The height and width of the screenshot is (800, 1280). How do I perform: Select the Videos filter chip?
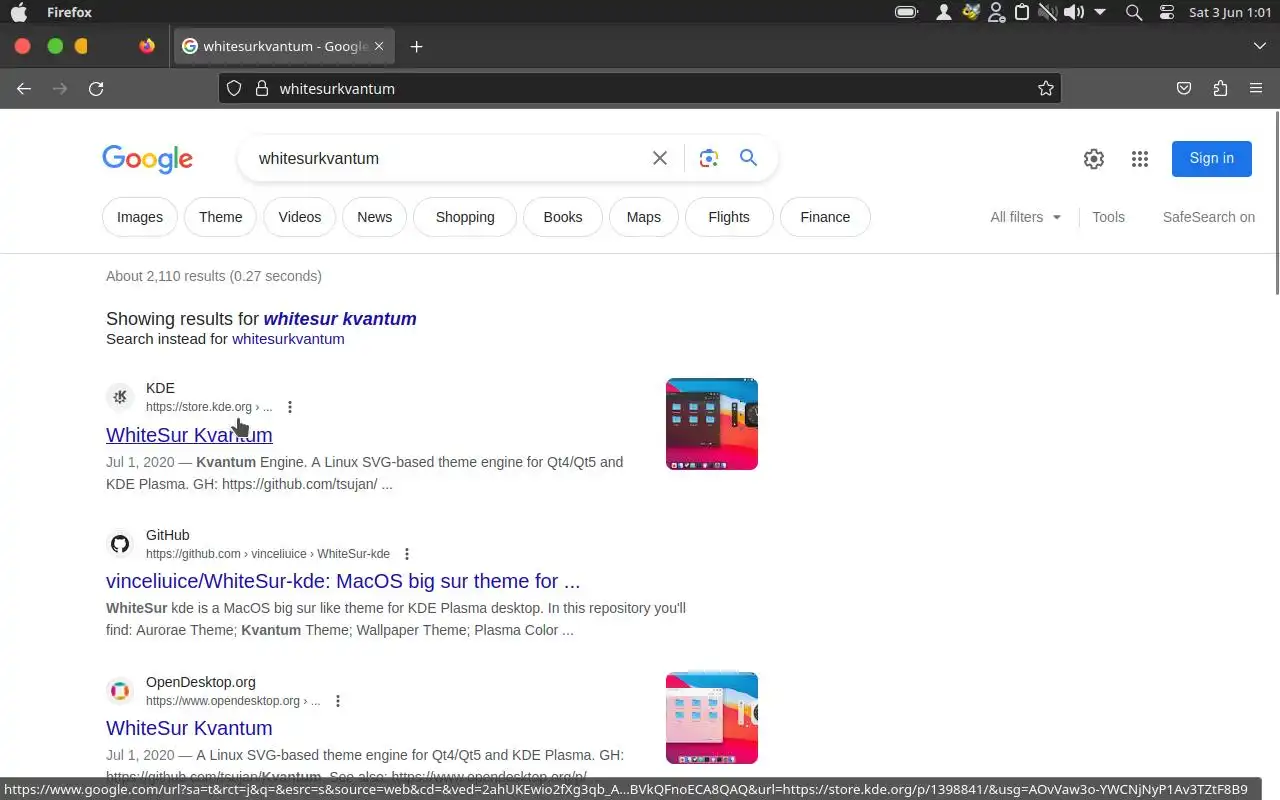coord(300,217)
